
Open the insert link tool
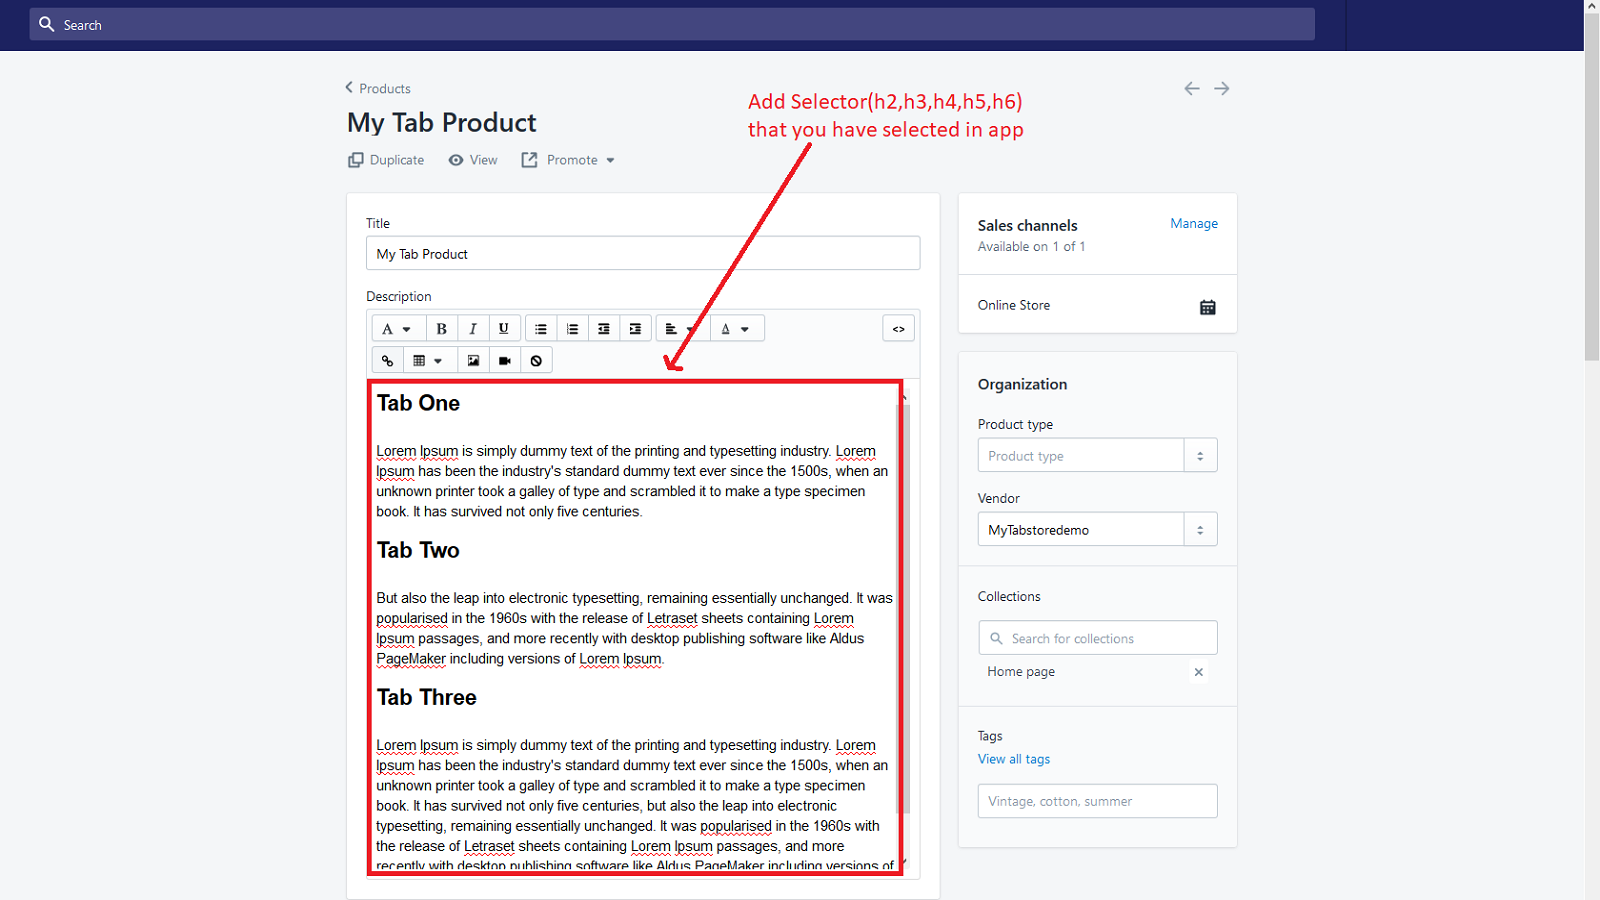click(388, 359)
